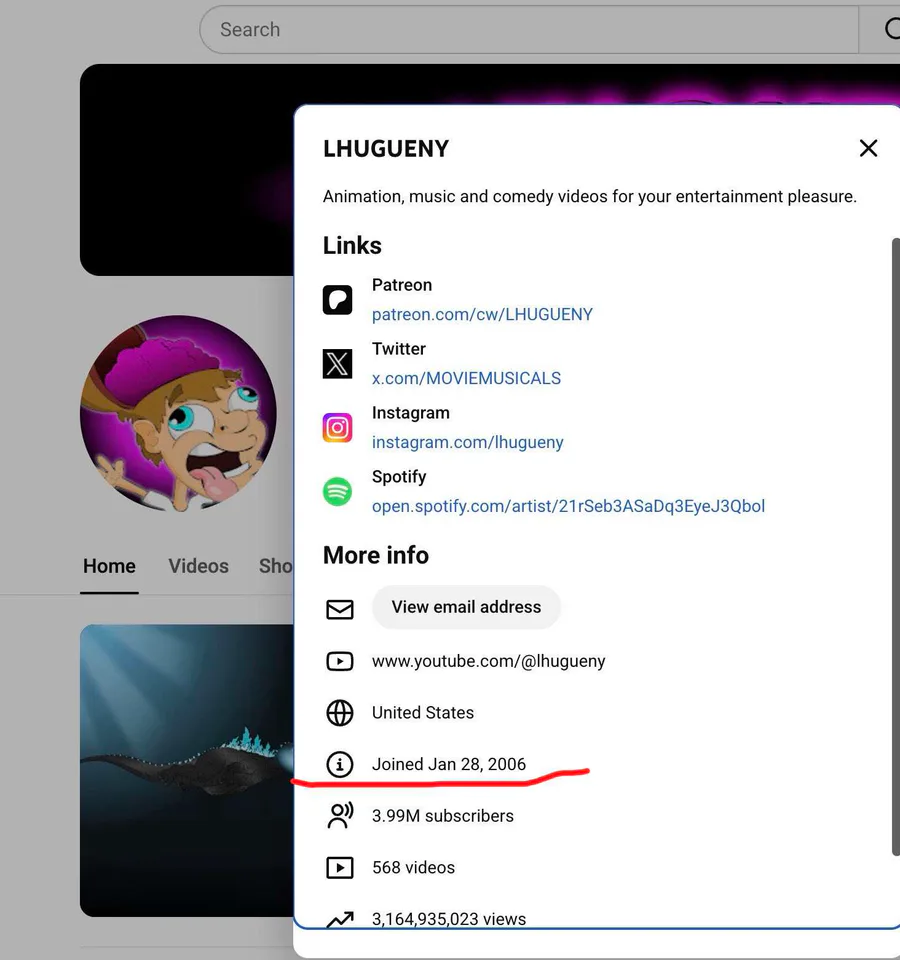
Task: Click the Twitter label
Action: [x=399, y=348]
